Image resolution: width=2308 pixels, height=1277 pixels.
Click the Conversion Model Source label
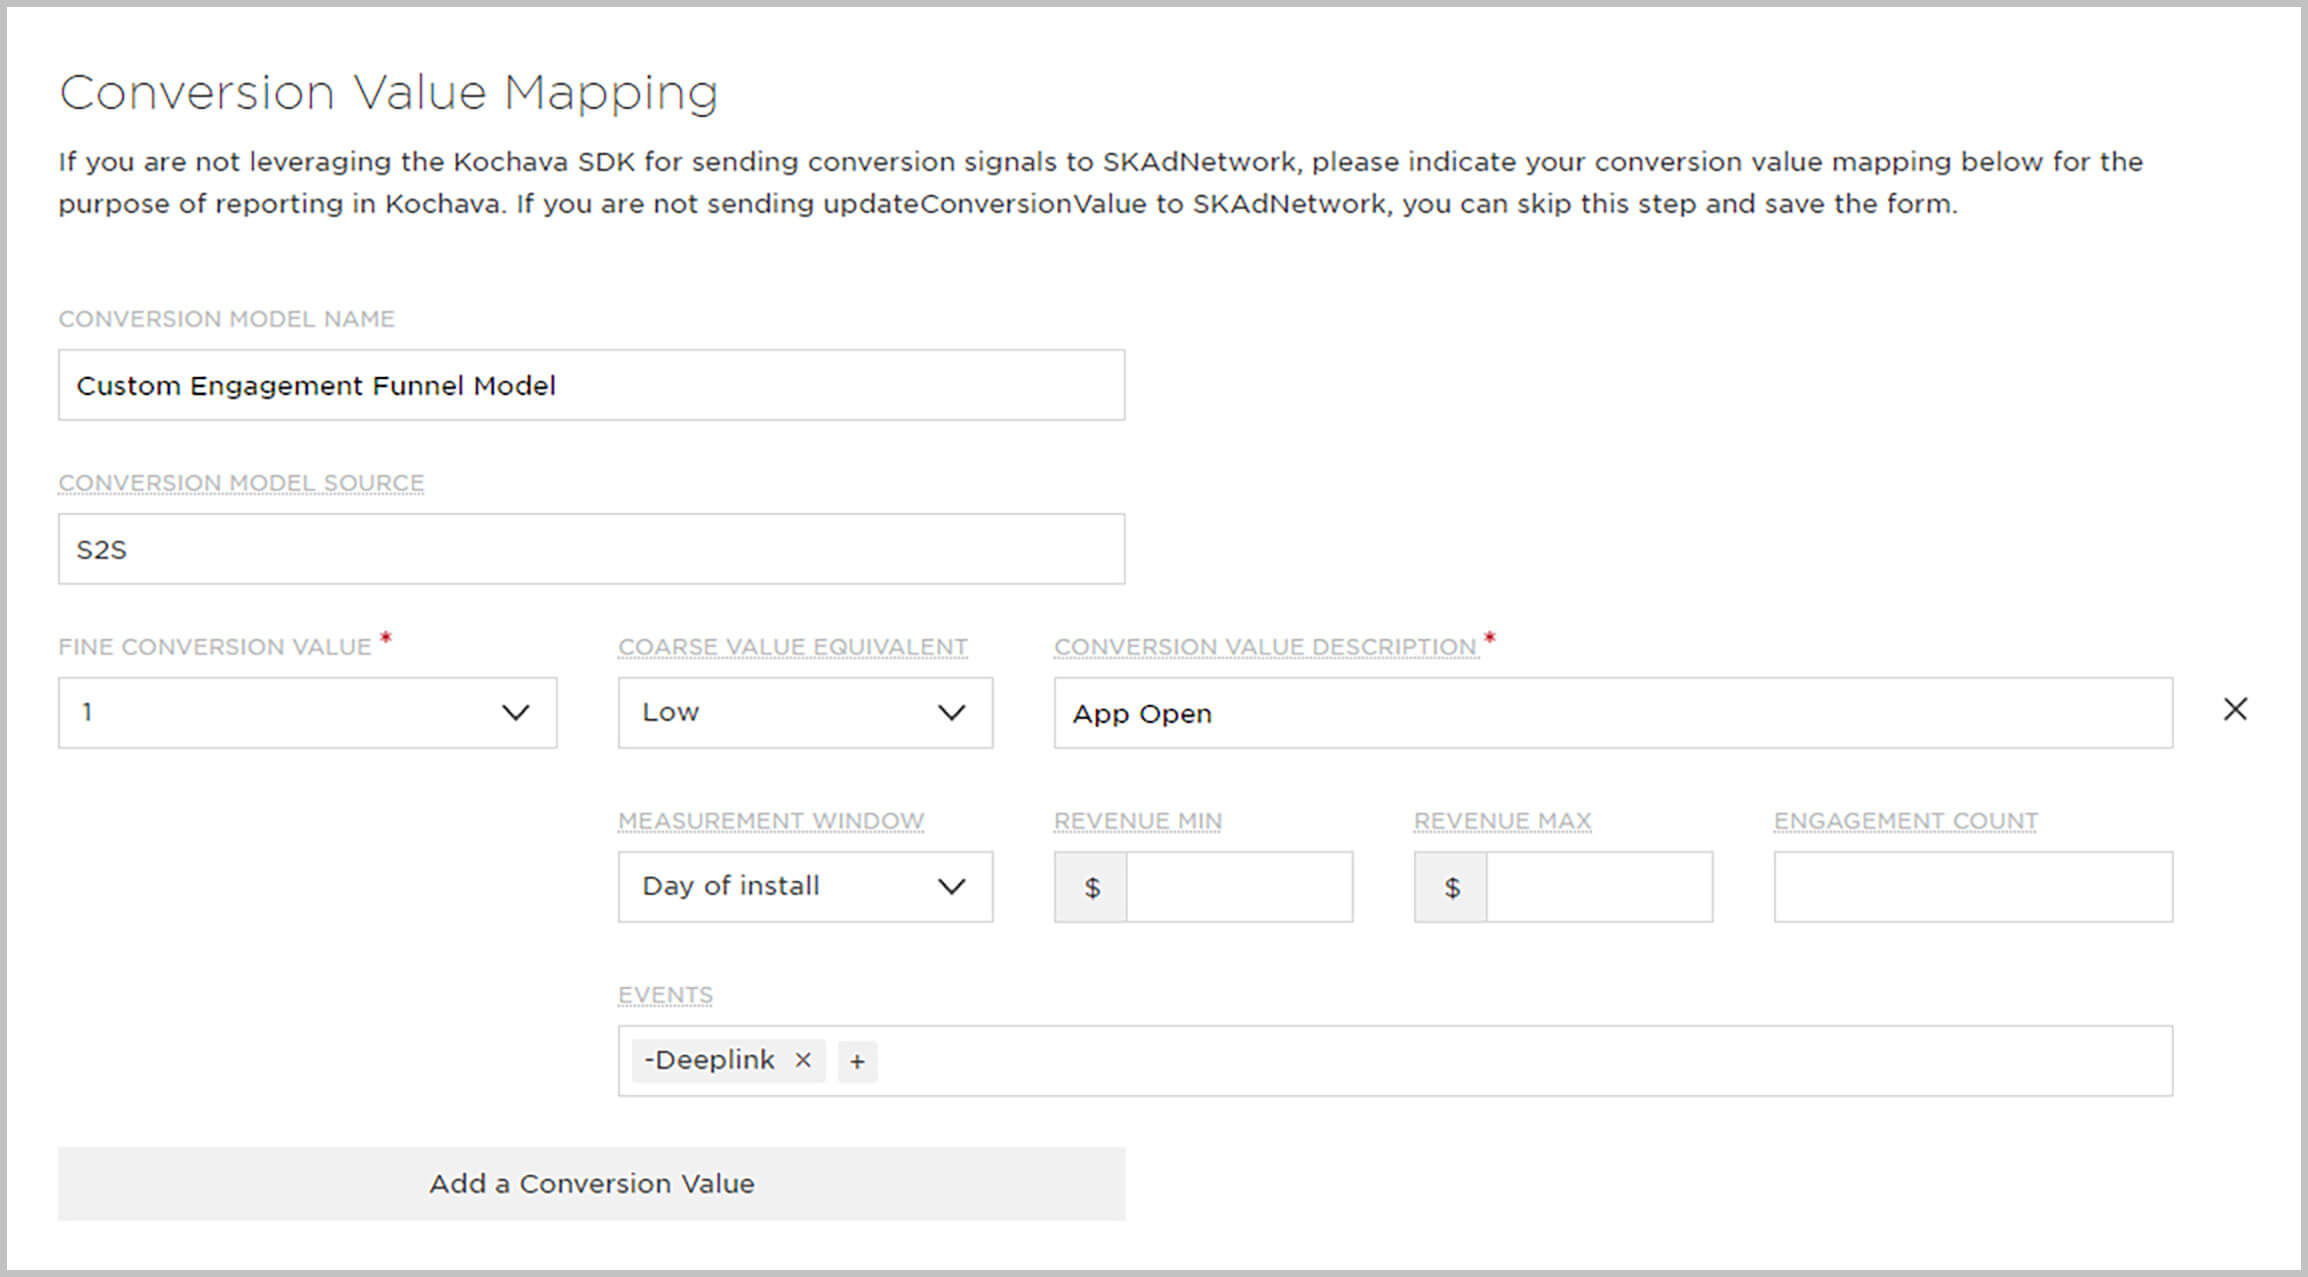(241, 483)
